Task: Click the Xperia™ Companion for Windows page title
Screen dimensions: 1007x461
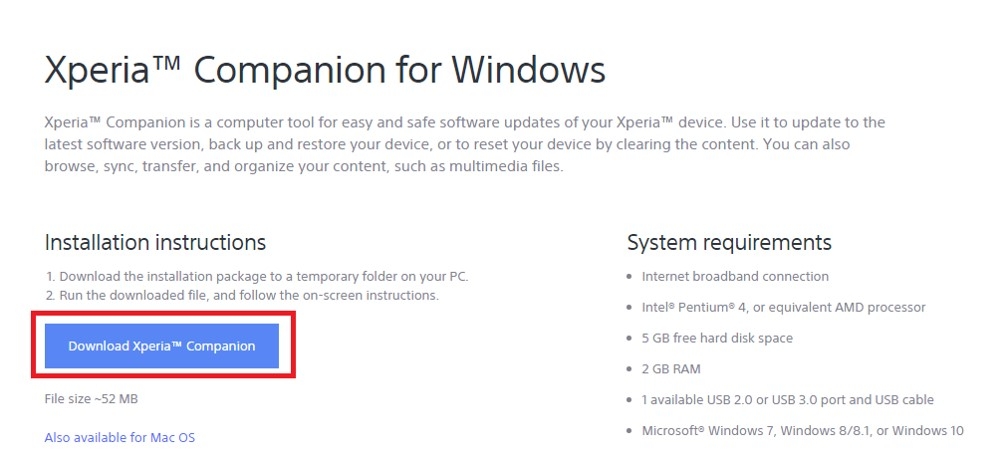Action: 325,70
